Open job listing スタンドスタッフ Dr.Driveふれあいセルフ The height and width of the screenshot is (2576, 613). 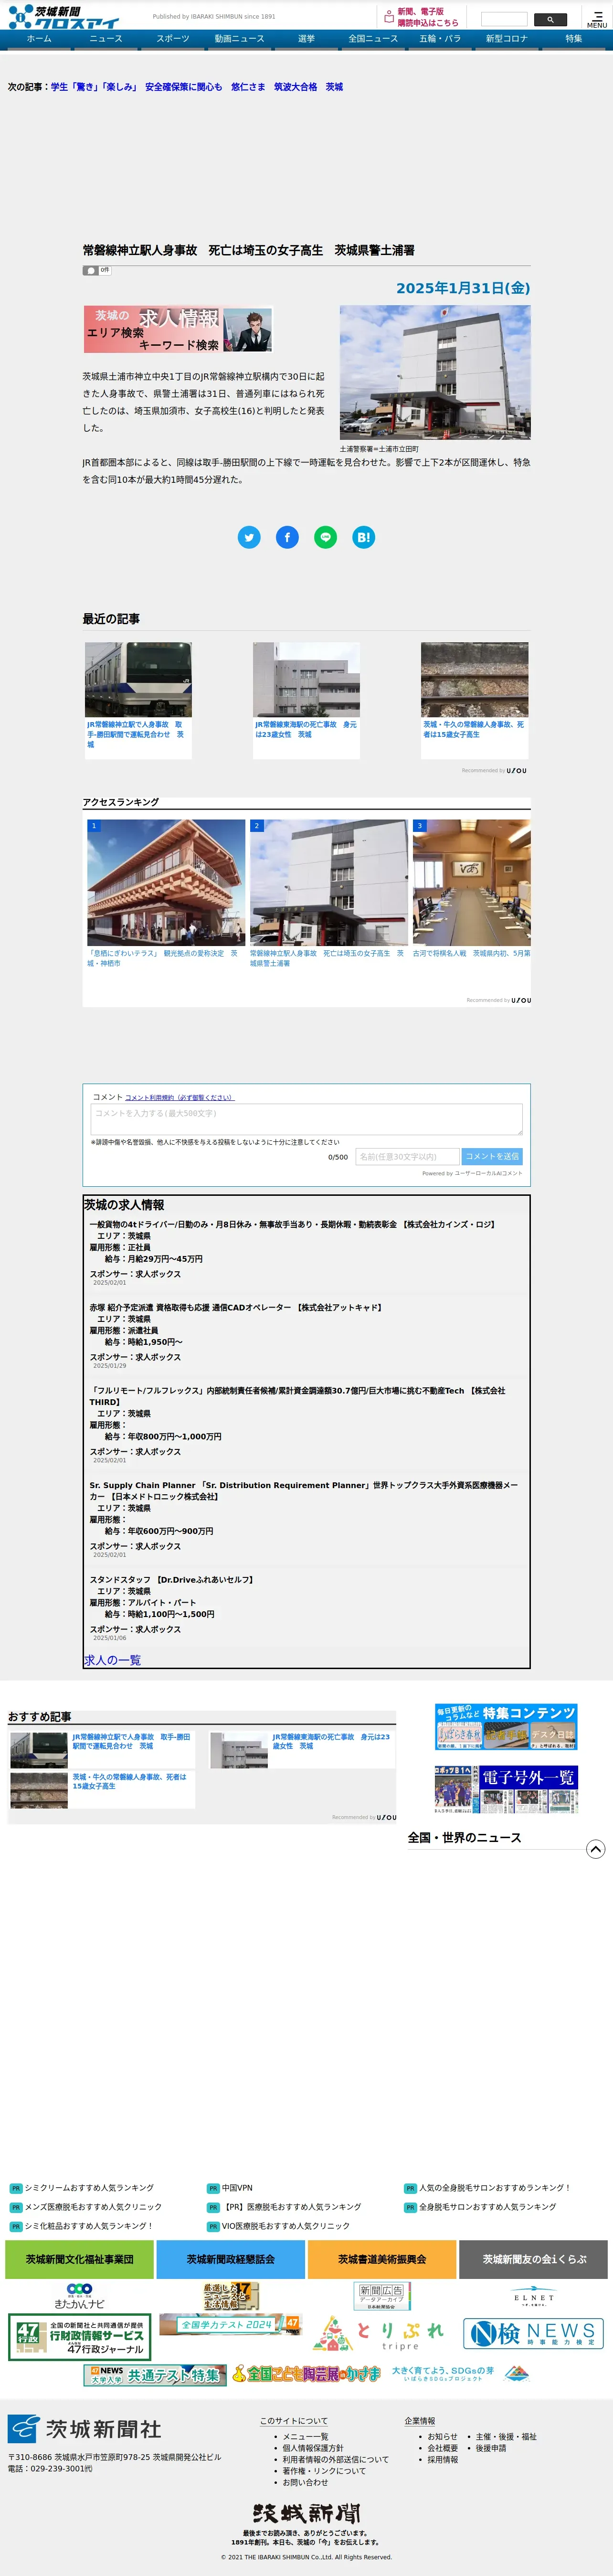(x=171, y=1580)
